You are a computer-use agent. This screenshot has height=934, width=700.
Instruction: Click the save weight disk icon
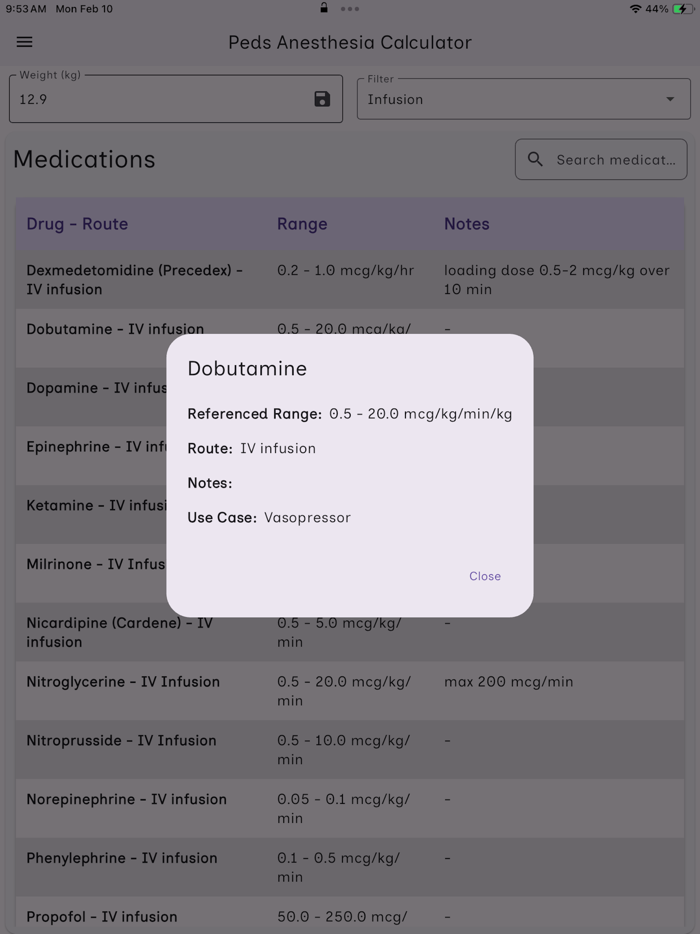tap(321, 99)
